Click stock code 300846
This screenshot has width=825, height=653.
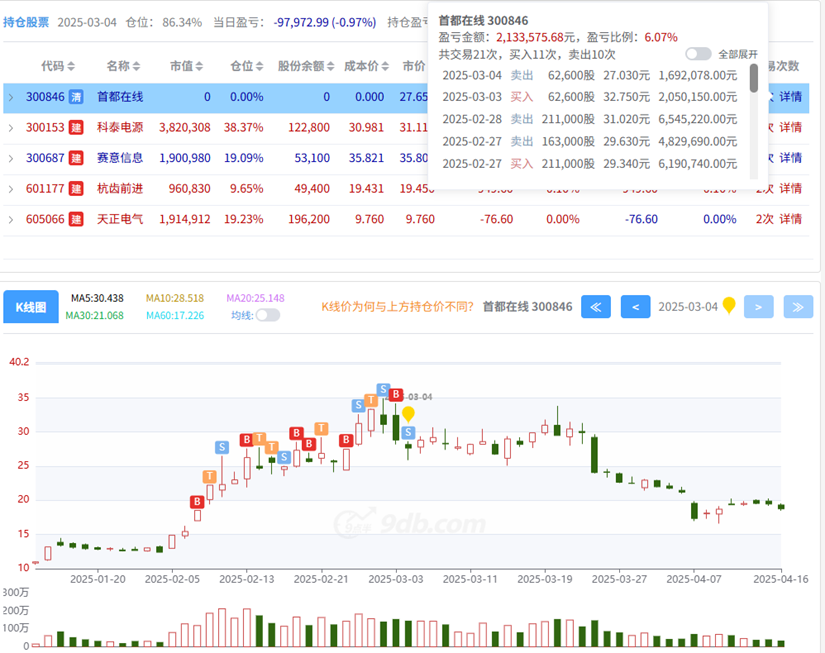45,97
